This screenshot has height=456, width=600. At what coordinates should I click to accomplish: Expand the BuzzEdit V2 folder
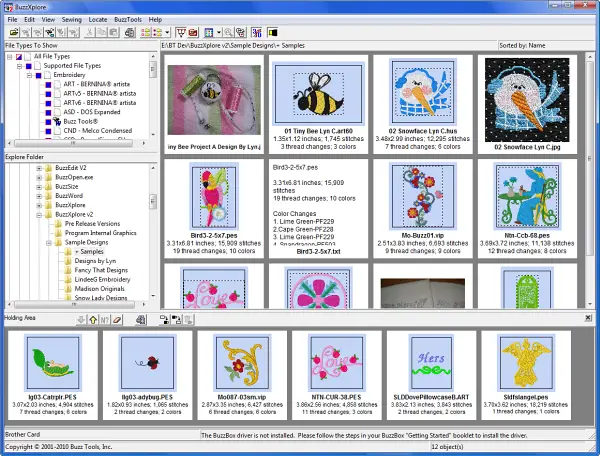39,168
